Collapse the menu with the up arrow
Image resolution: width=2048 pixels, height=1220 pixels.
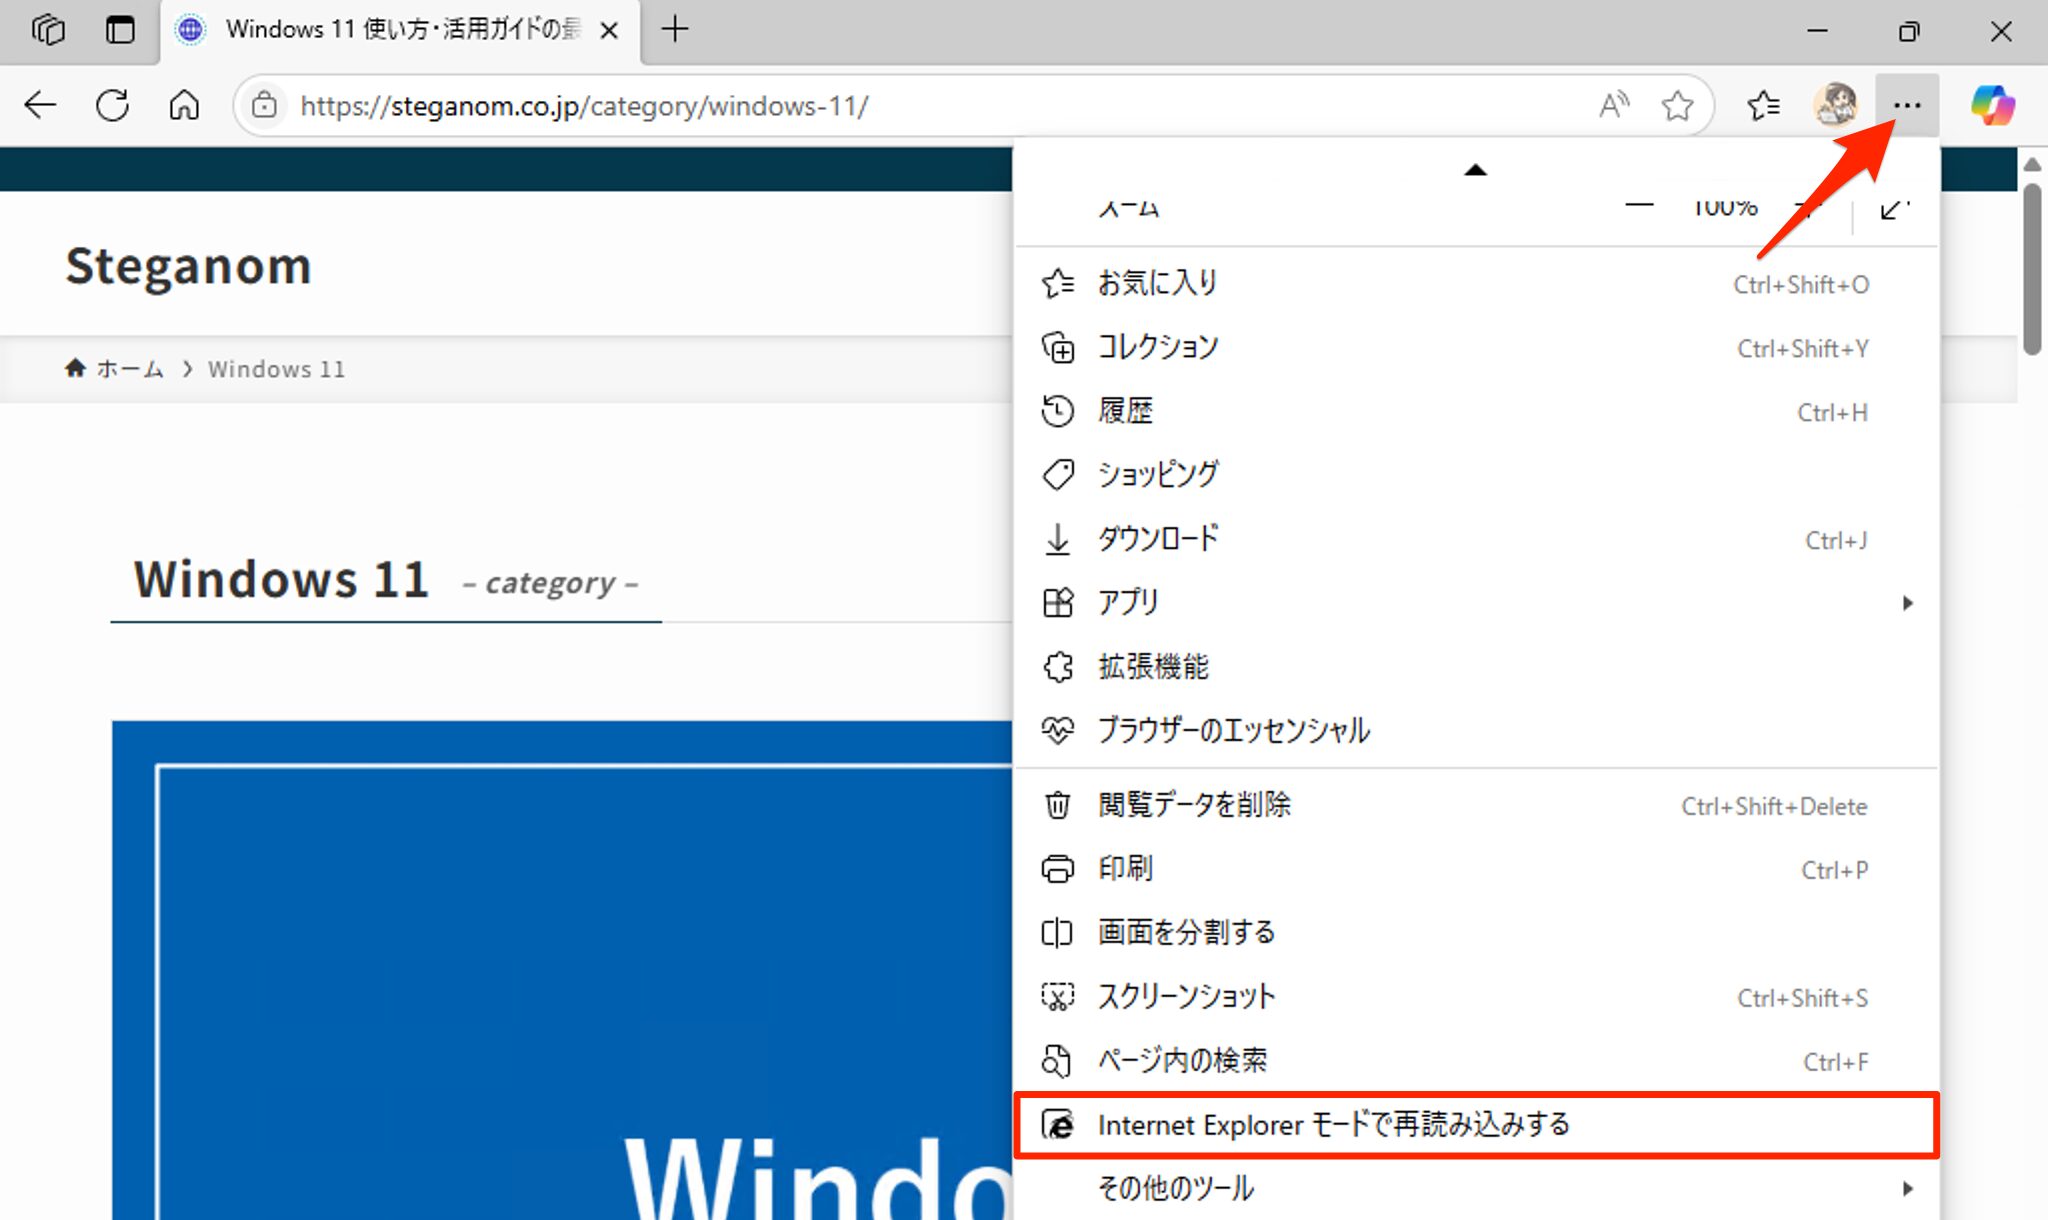pos(1476,170)
